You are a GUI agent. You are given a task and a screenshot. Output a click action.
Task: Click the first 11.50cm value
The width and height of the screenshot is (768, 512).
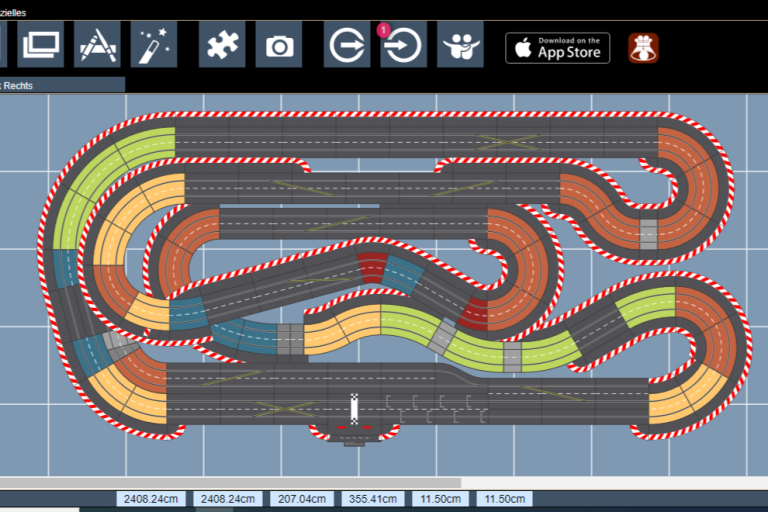tap(440, 499)
